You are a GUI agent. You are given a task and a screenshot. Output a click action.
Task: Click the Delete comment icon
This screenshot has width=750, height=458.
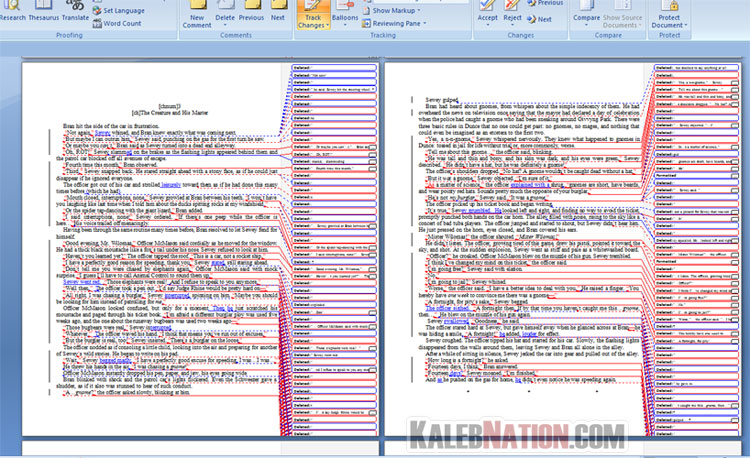(x=225, y=7)
